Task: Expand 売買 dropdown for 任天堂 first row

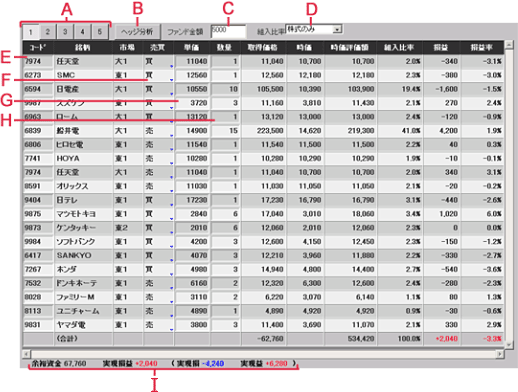Action: (172, 66)
